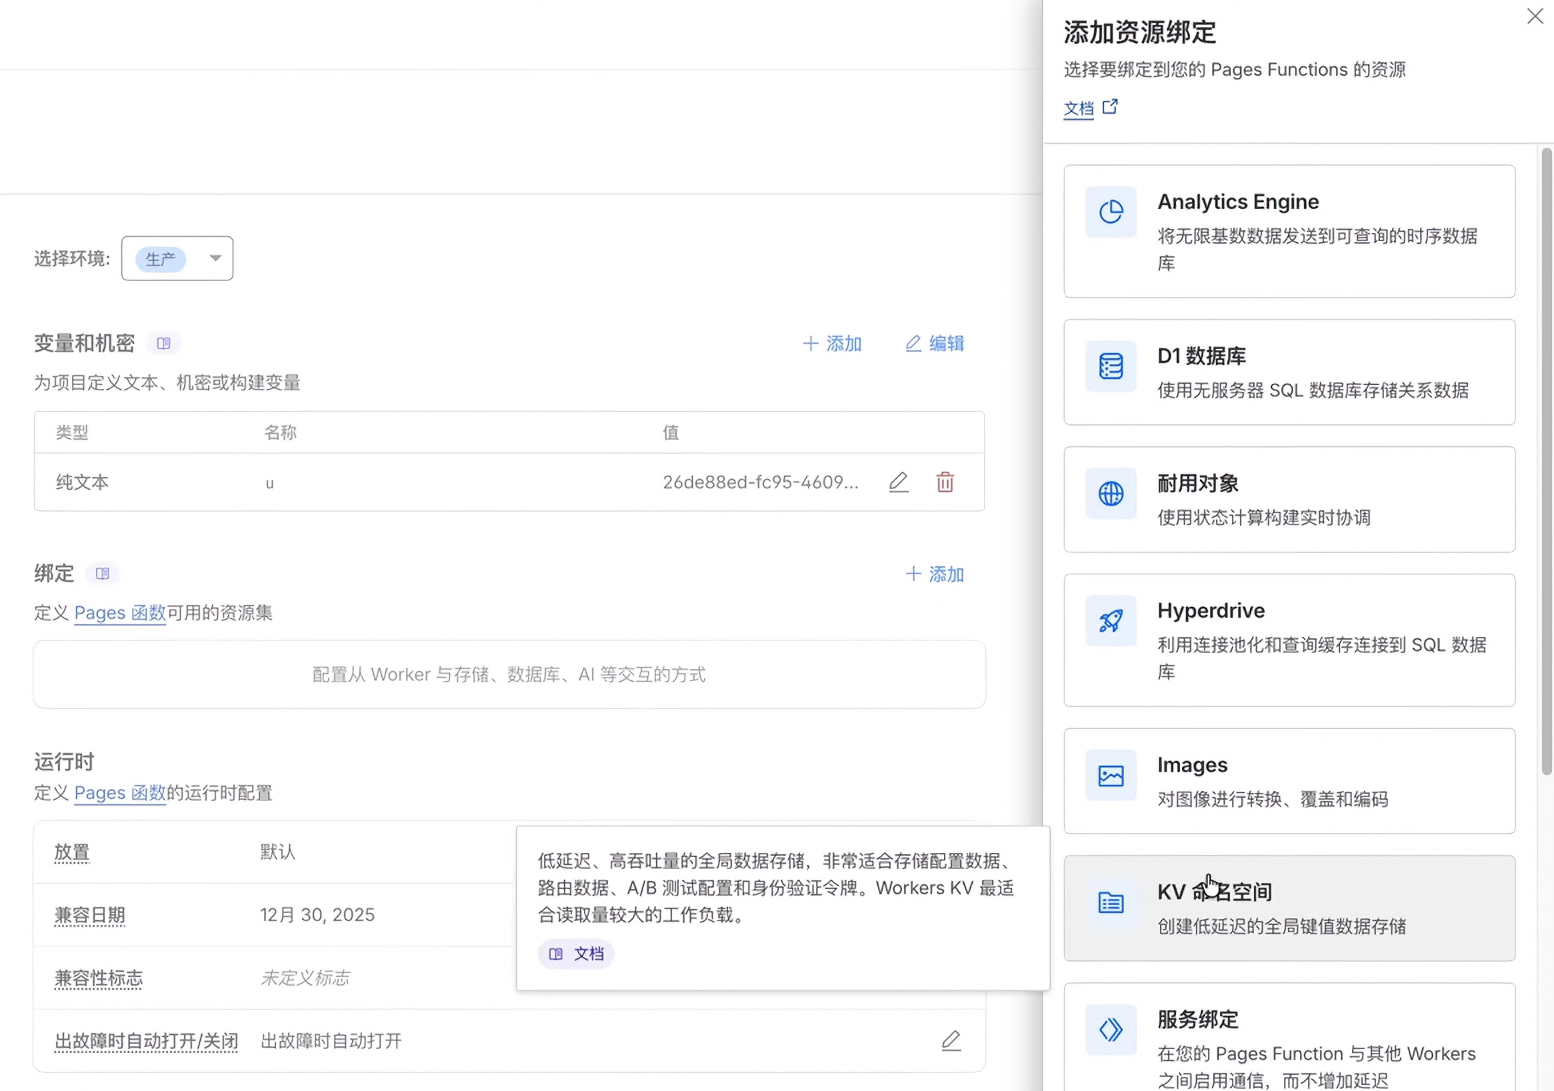This screenshot has height=1091, width=1554.
Task: Click the 出故障时自动打开 value text
Action: coord(331,1041)
